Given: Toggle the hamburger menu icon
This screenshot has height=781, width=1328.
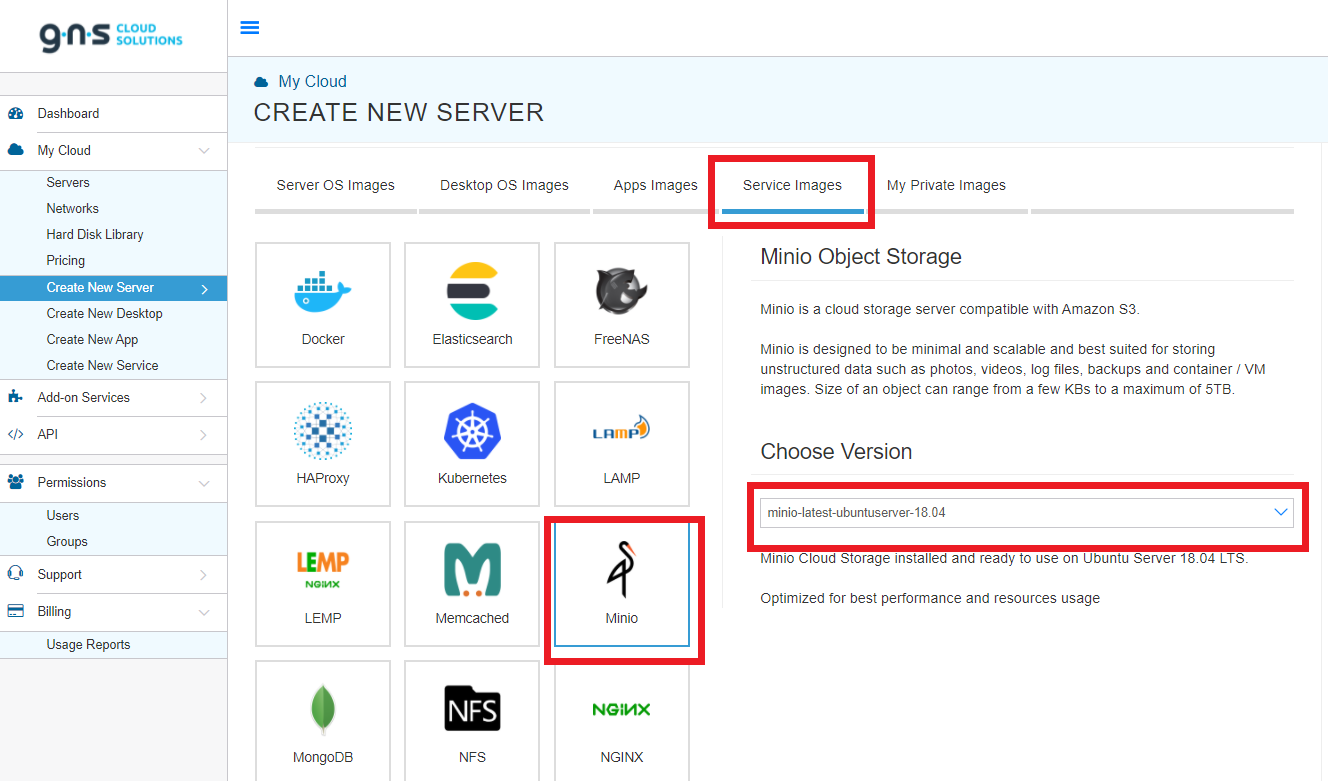Looking at the screenshot, I should point(250,28).
